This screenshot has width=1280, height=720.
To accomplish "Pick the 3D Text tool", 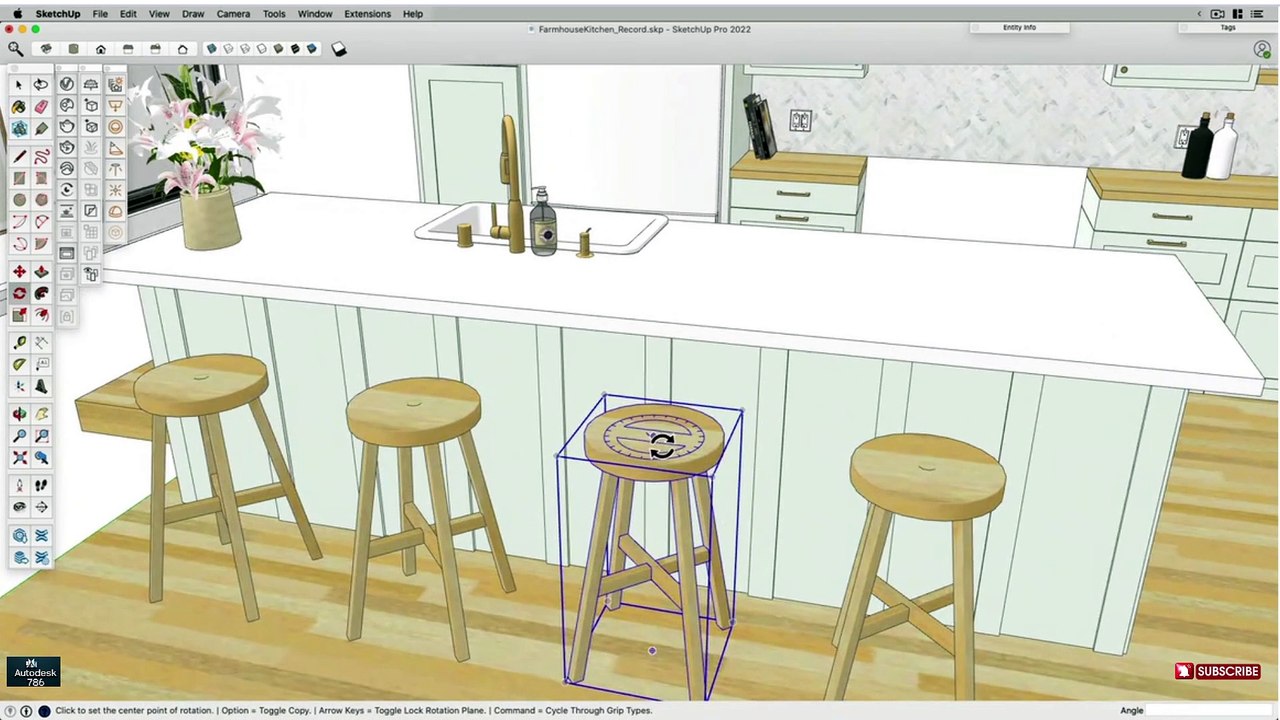I will [41, 387].
